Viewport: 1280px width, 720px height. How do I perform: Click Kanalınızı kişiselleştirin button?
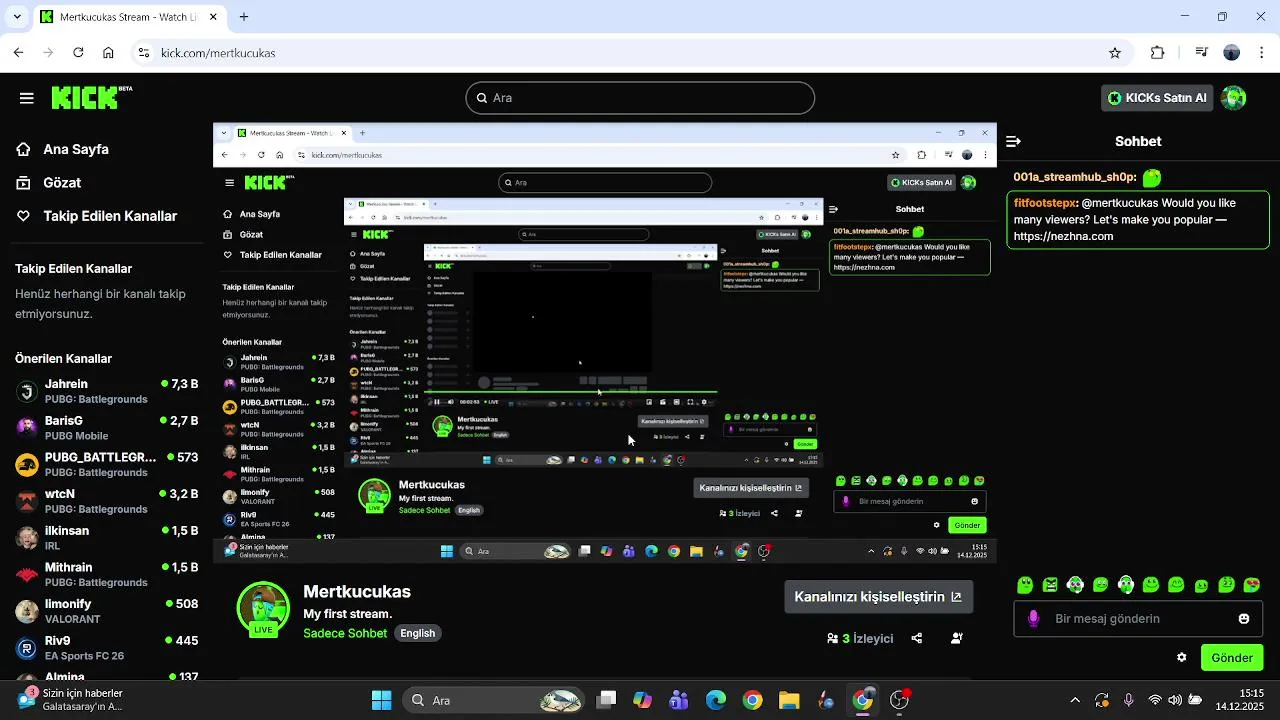pyautogui.click(x=878, y=597)
